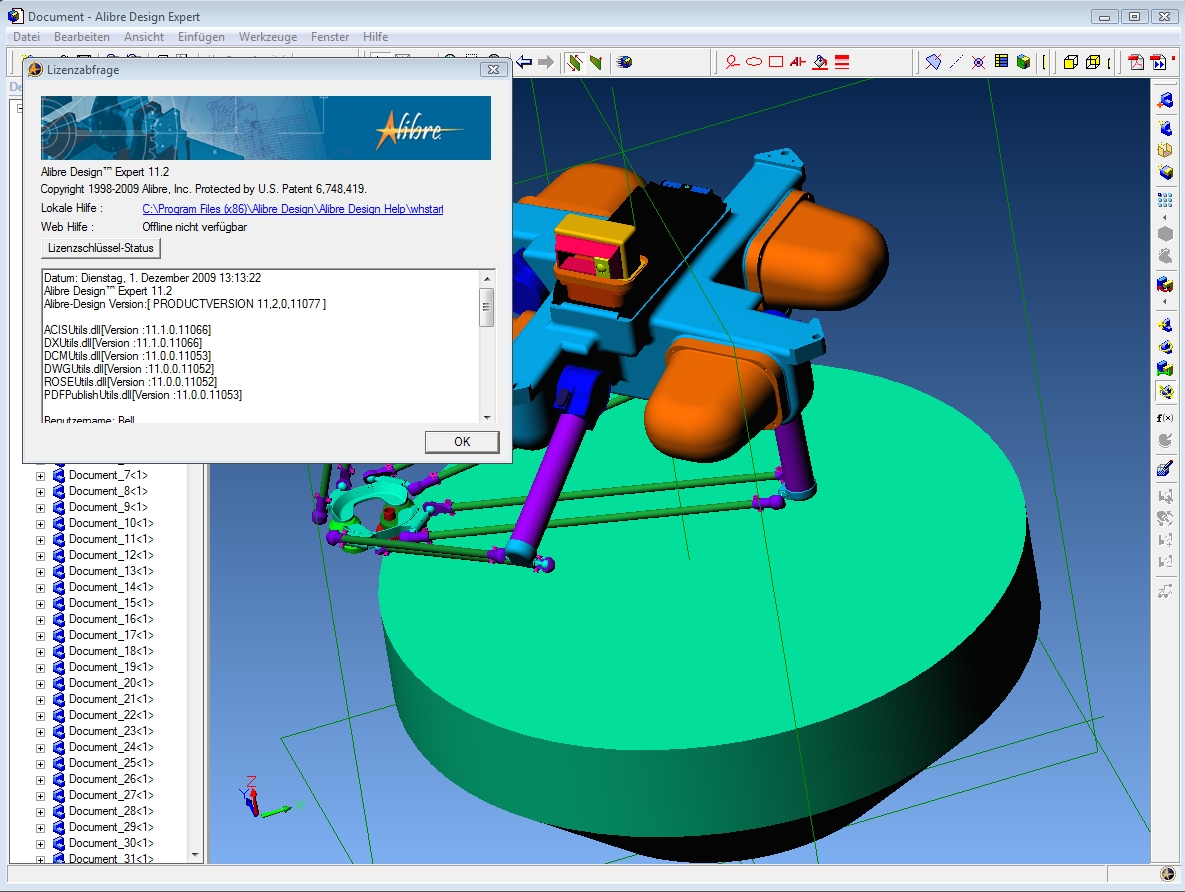Expand the Document_10<1> tree node
Viewport: 1185px width, 892px height.
pyautogui.click(x=41, y=524)
